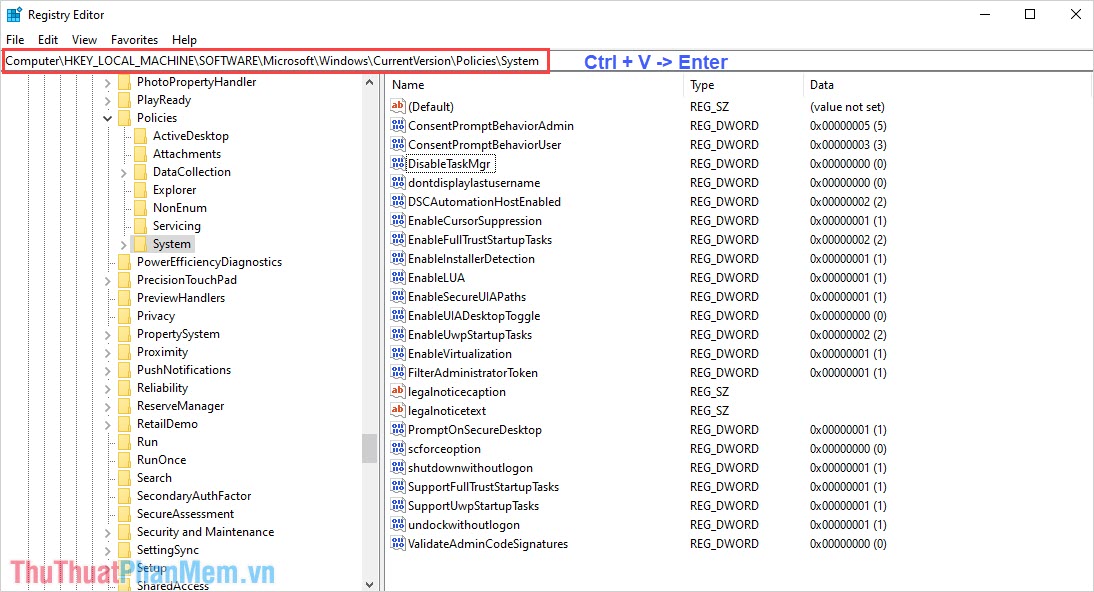Select the ValidateAdminCodeSignatures value icon

click(x=396, y=543)
